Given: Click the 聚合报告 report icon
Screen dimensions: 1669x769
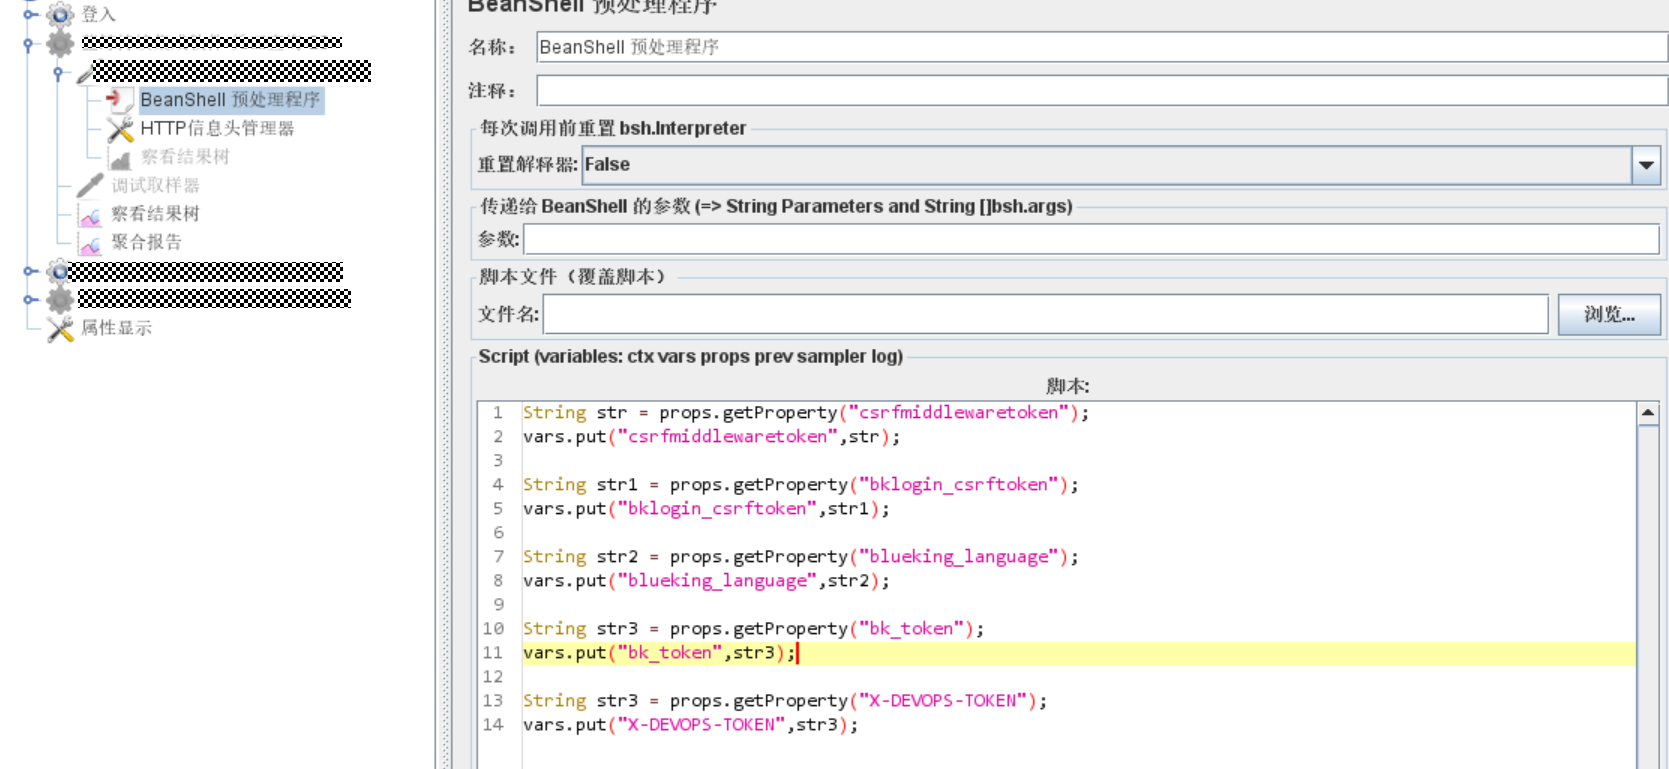Looking at the screenshot, I should point(90,242).
